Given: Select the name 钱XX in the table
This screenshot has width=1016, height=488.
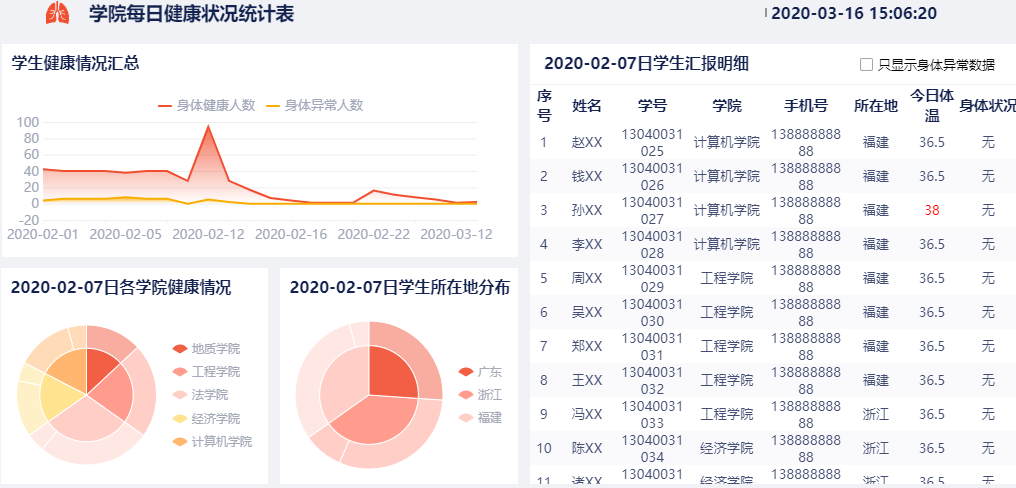Looking at the screenshot, I should point(587,176).
